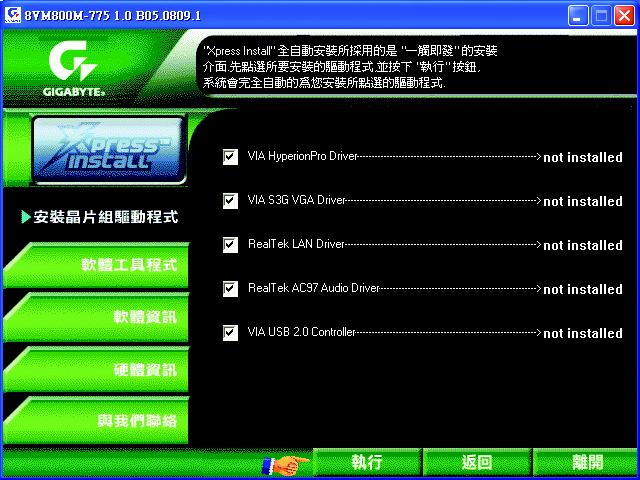Uncheck RealTek AC97 Audio Driver checkbox

pyautogui.click(x=230, y=289)
